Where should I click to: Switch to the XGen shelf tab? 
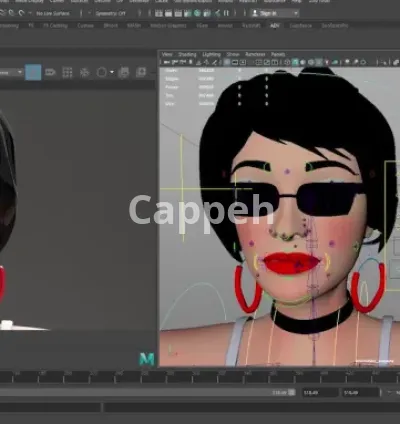pos(202,26)
